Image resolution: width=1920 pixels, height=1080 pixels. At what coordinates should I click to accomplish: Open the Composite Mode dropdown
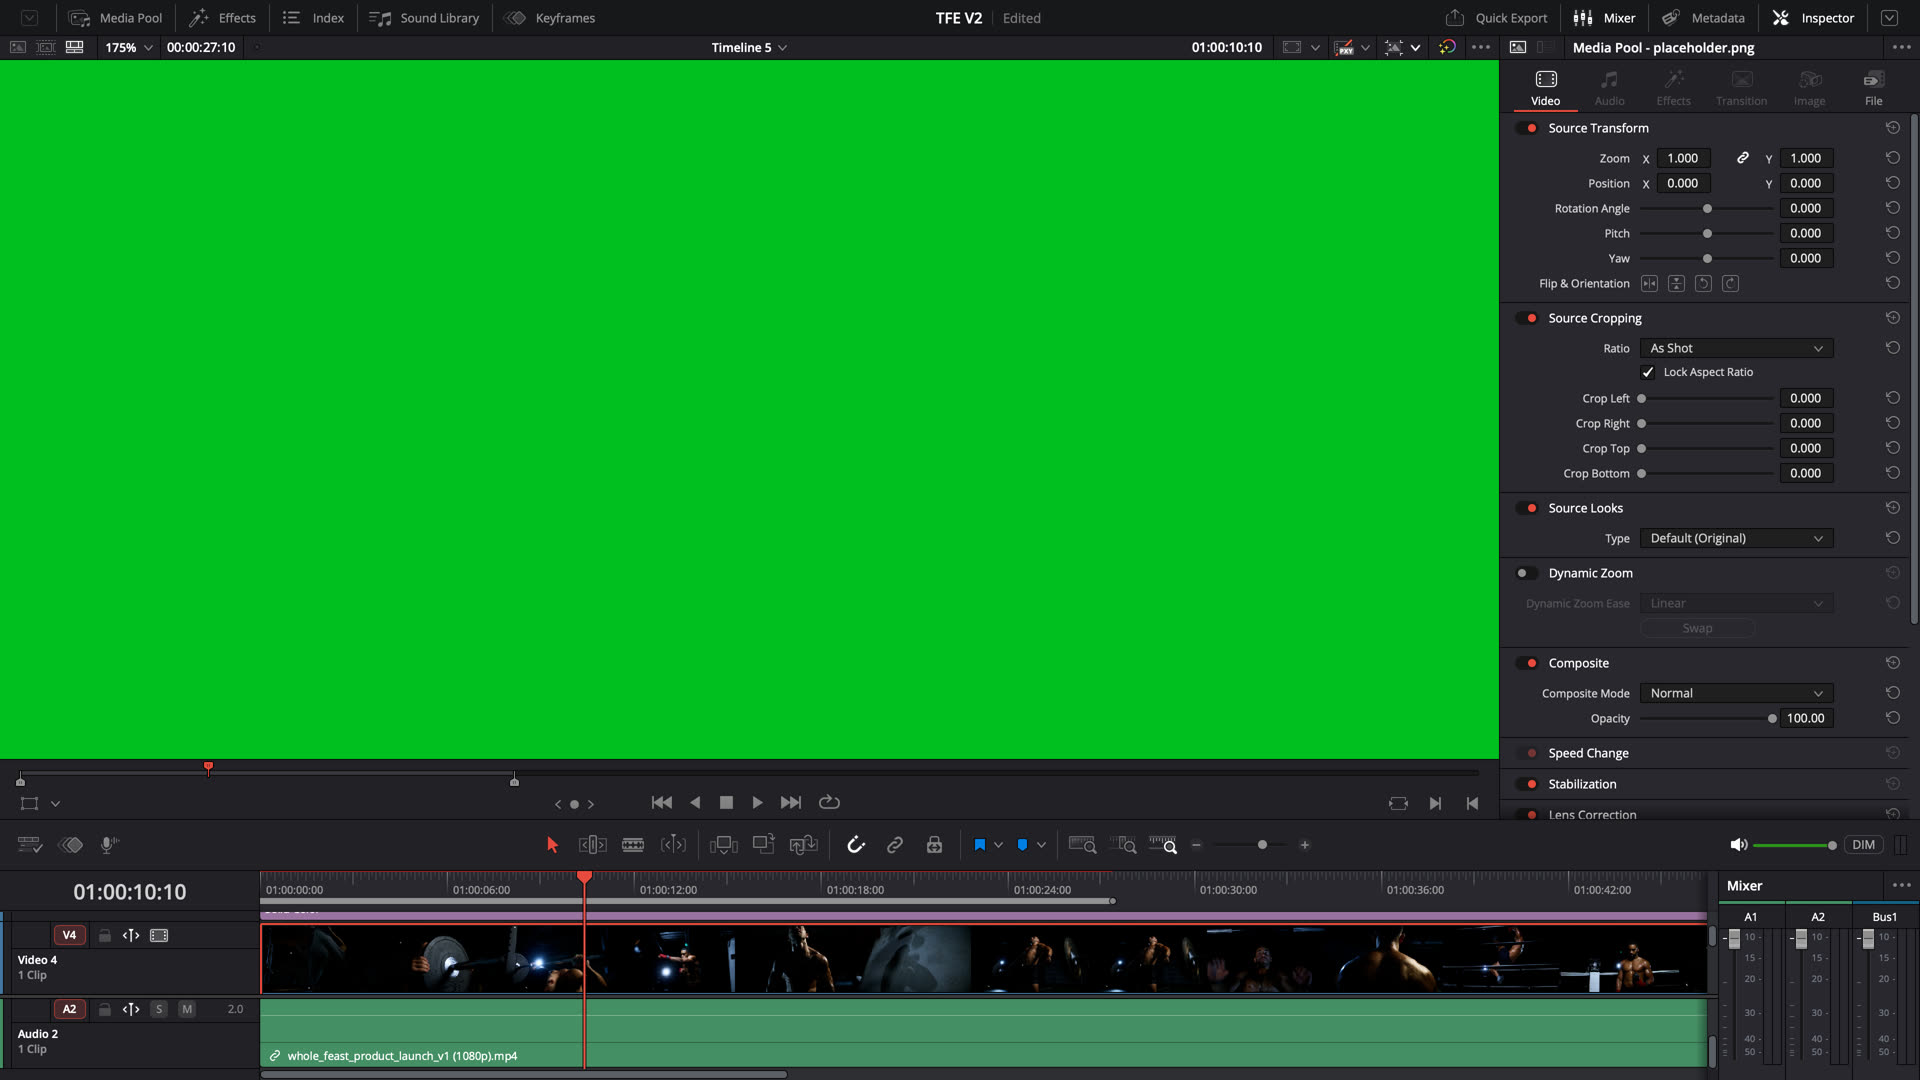(x=1736, y=693)
